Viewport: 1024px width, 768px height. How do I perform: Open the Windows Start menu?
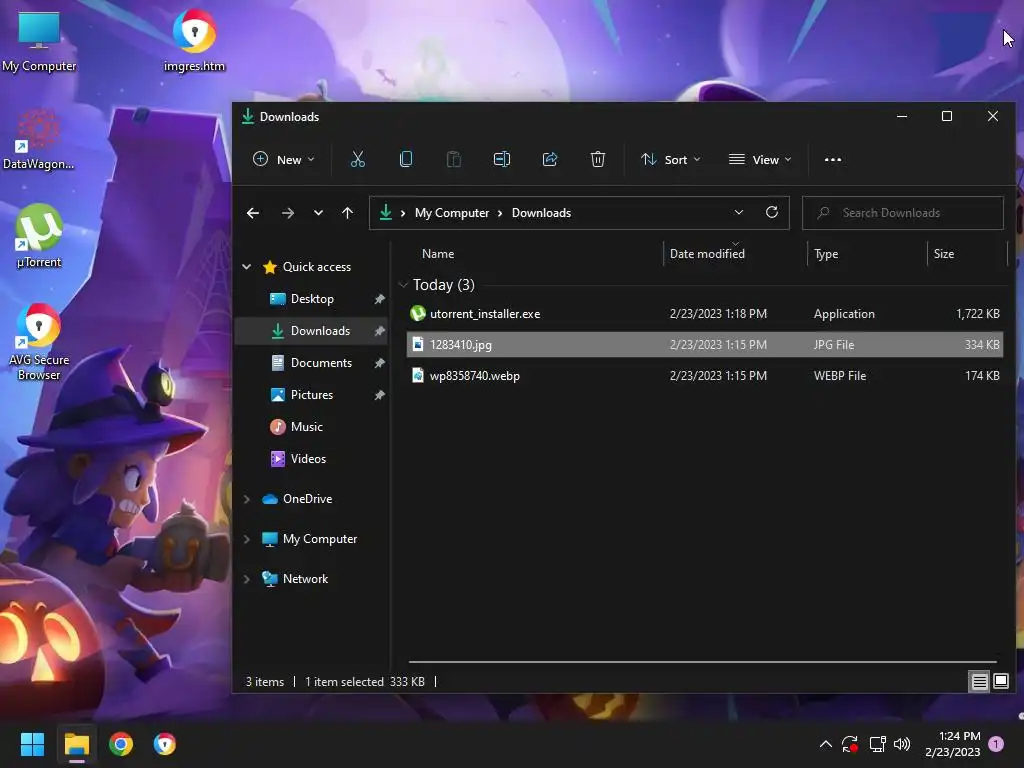[x=32, y=744]
